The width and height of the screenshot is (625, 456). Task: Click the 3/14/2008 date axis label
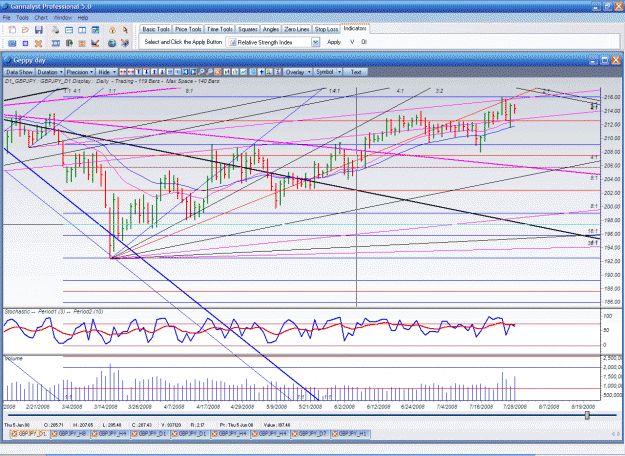[105, 407]
